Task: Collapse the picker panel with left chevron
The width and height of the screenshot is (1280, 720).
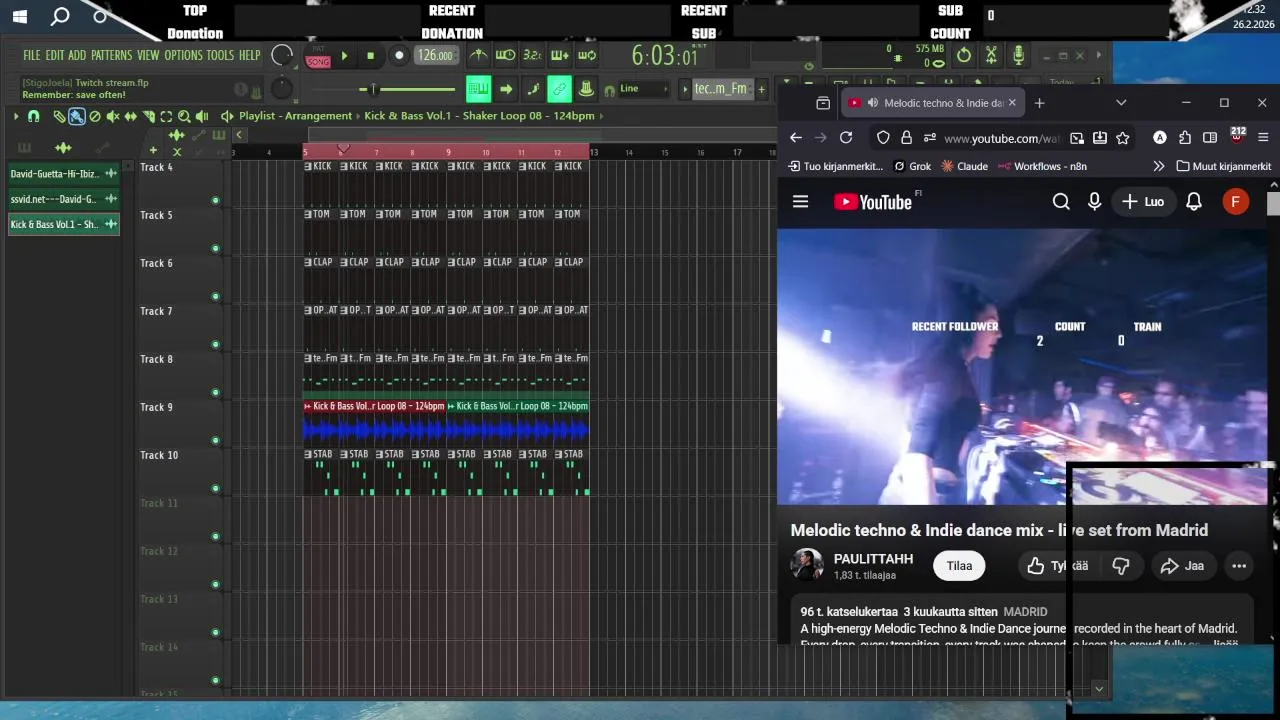Action: pos(239,135)
